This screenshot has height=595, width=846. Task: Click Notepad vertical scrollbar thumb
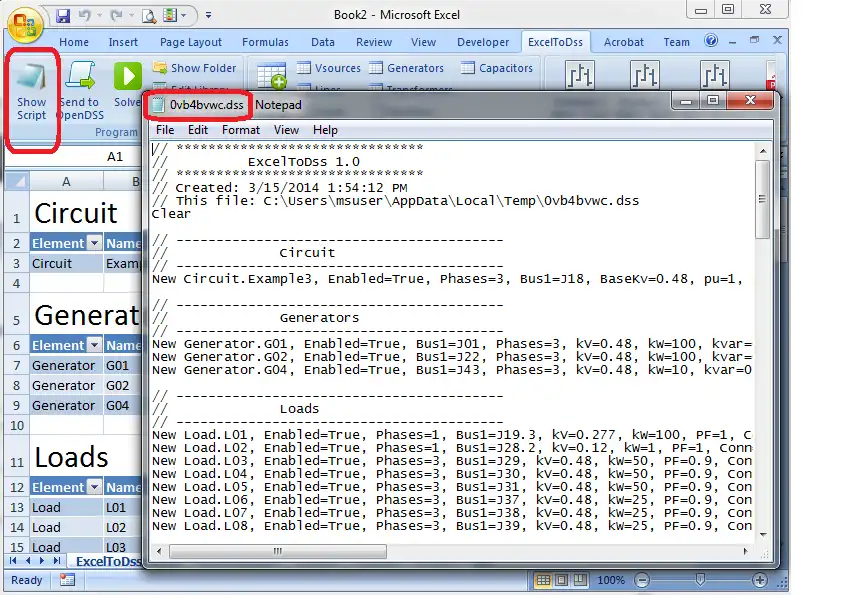pos(762,199)
